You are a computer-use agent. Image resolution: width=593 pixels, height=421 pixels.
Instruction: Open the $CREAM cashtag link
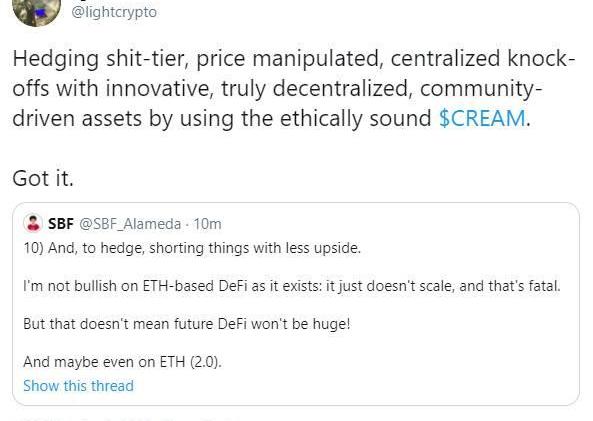tap(482, 118)
